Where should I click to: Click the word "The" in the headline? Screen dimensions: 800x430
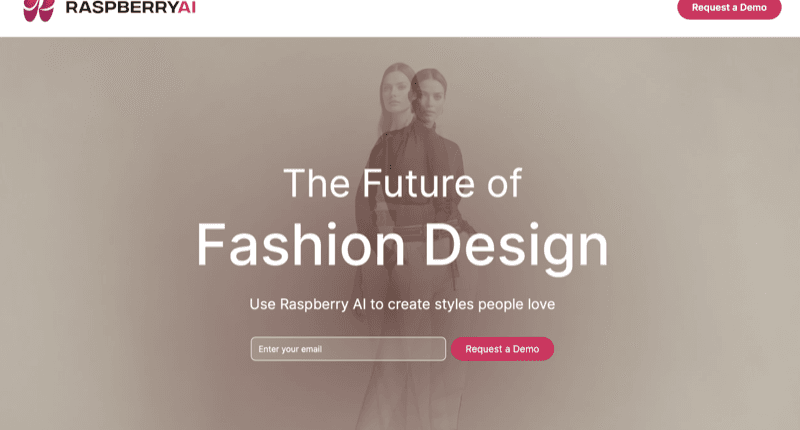315,183
